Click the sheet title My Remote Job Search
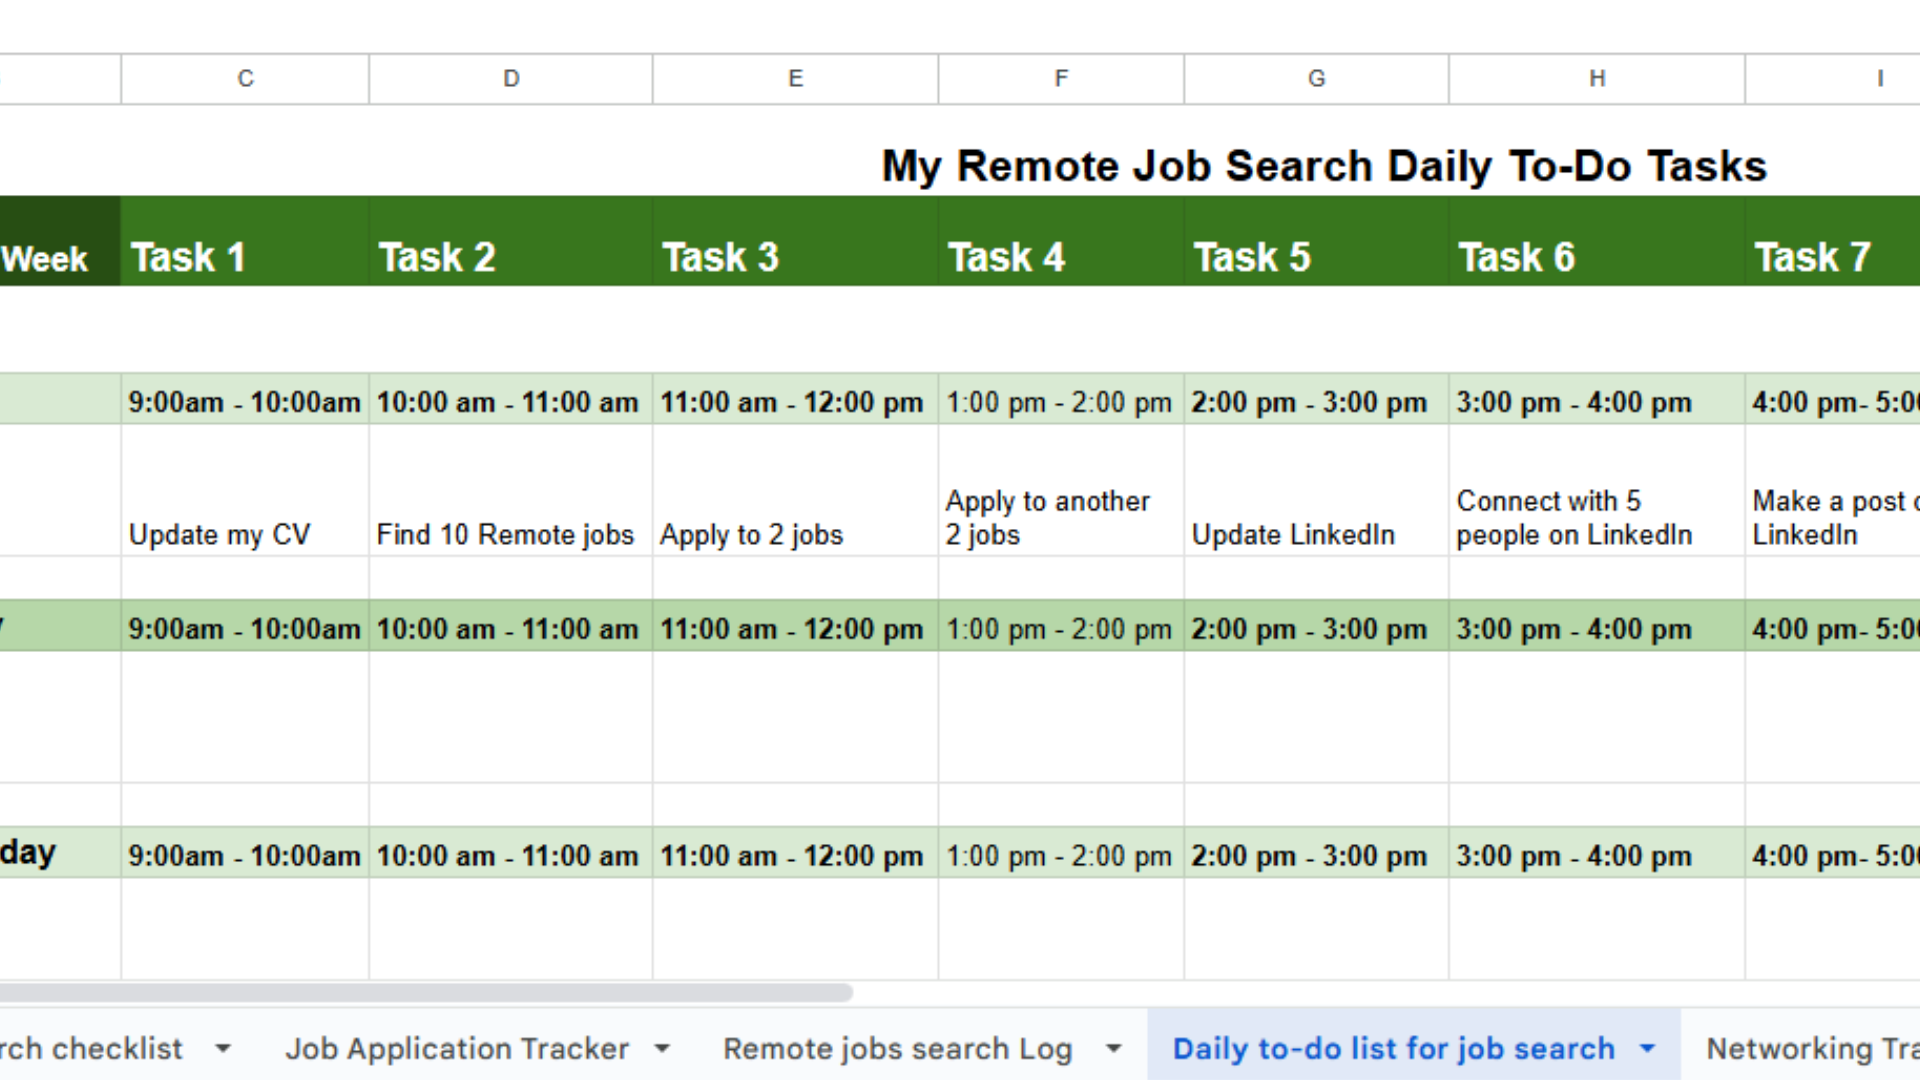Image resolution: width=1920 pixels, height=1080 pixels. pyautogui.click(x=1323, y=166)
